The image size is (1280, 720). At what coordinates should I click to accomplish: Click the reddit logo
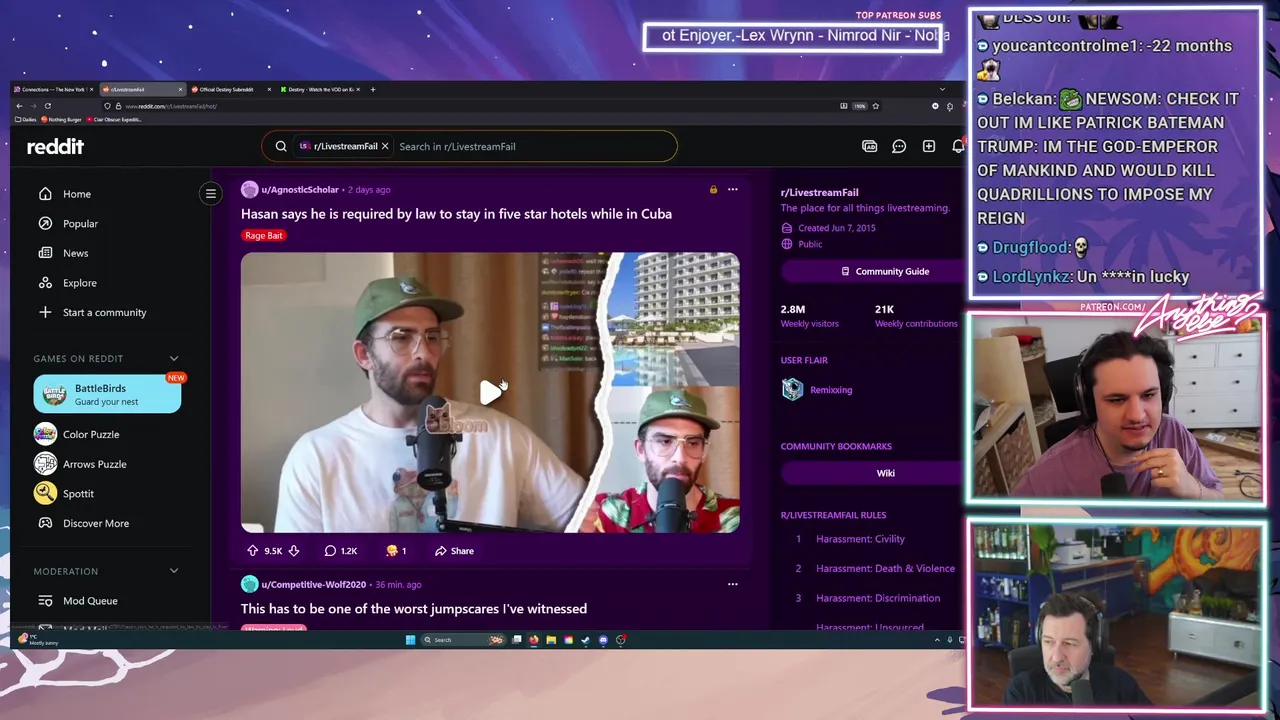pyautogui.click(x=55, y=146)
